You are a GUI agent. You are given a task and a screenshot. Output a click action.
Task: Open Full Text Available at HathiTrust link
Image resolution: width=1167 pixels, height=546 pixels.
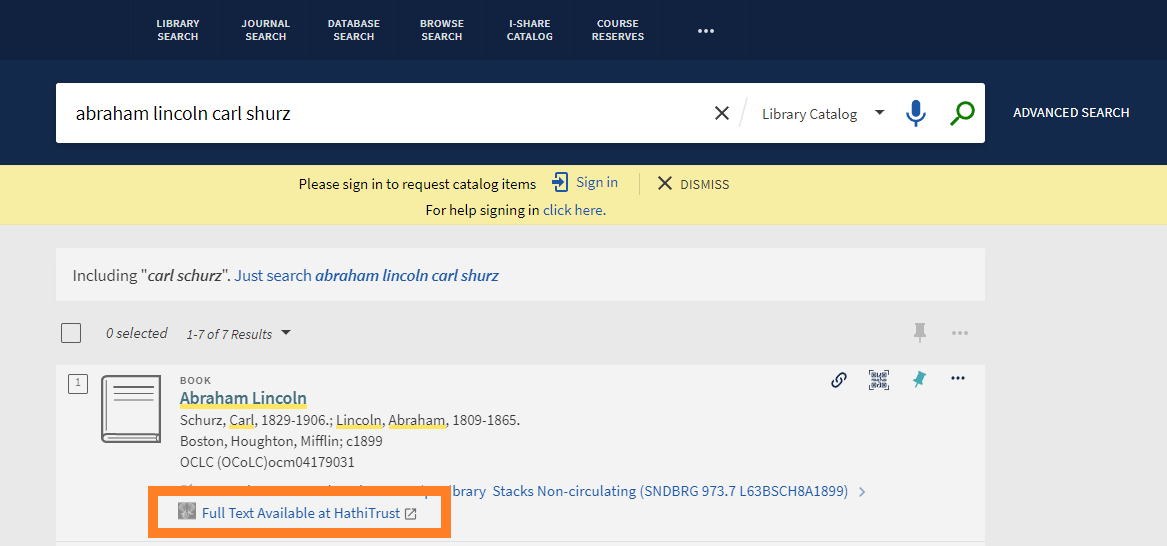click(x=300, y=513)
